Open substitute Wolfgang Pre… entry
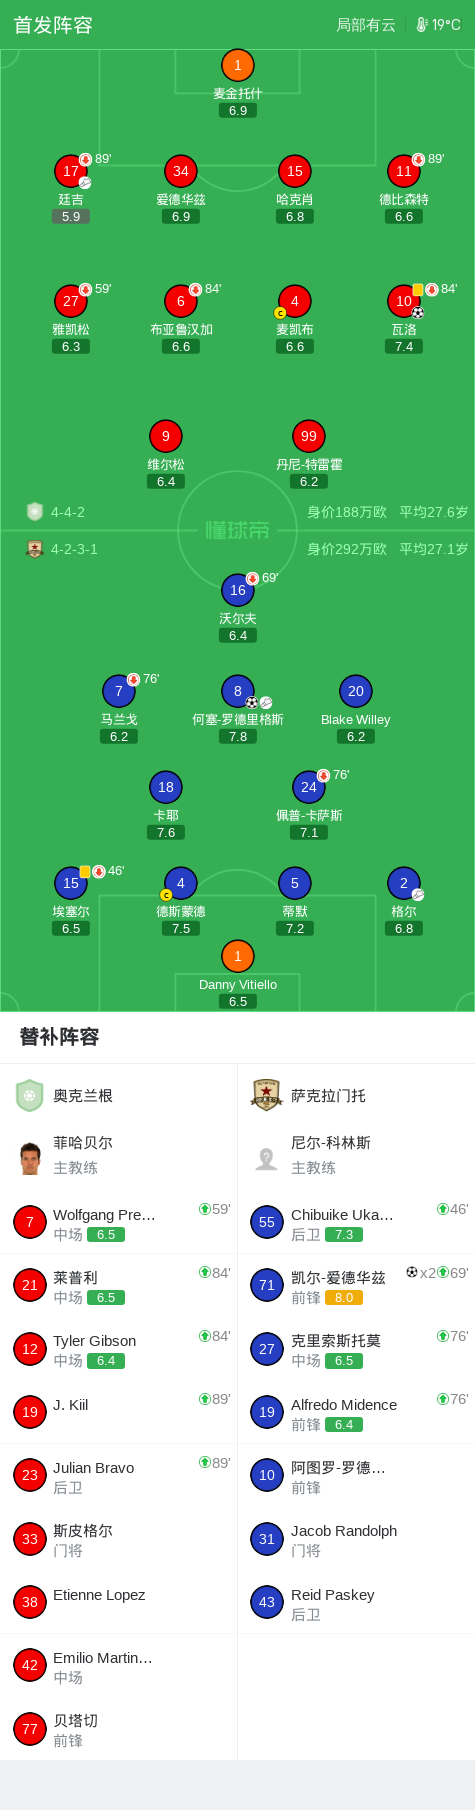 point(119,1223)
